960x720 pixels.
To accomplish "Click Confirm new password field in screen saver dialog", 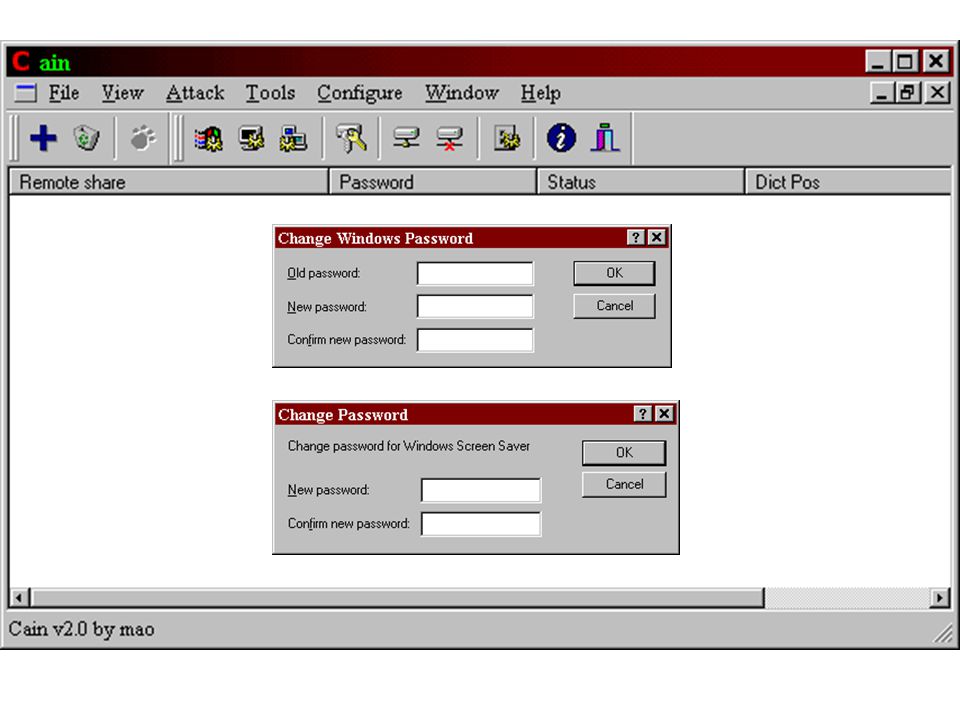I will point(481,524).
